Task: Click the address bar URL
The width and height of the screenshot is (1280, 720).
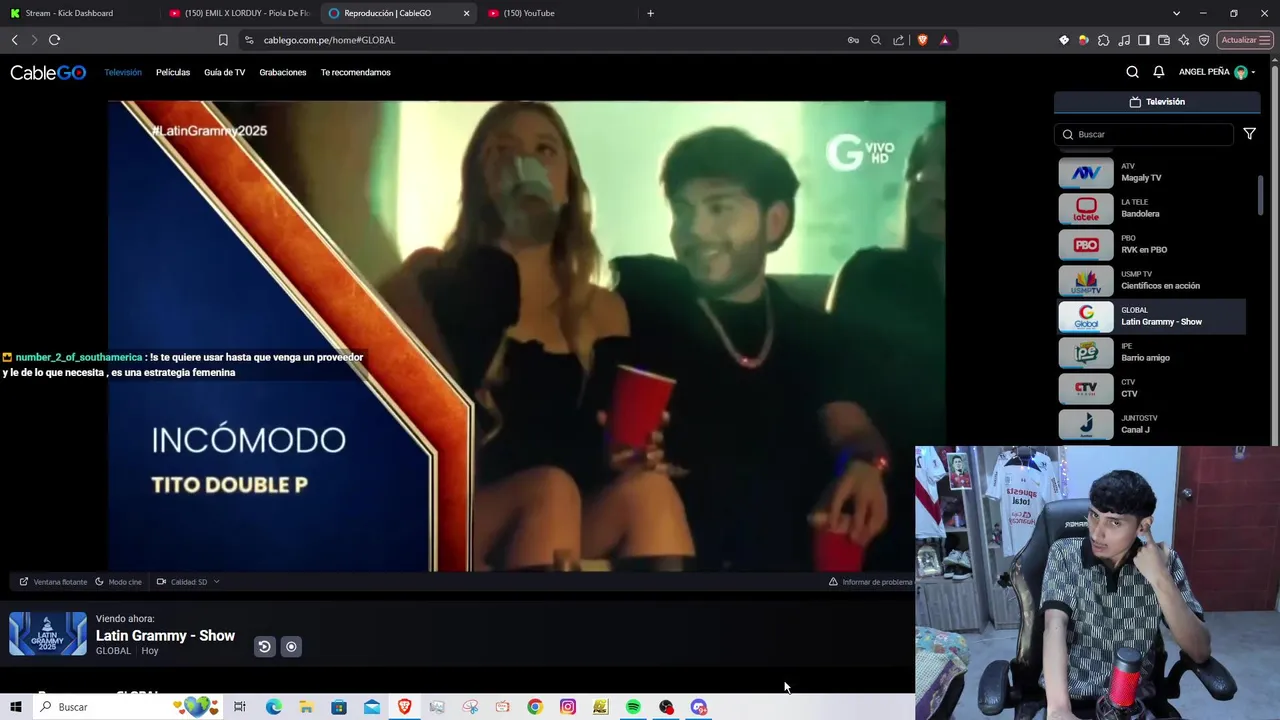Action: 330,40
